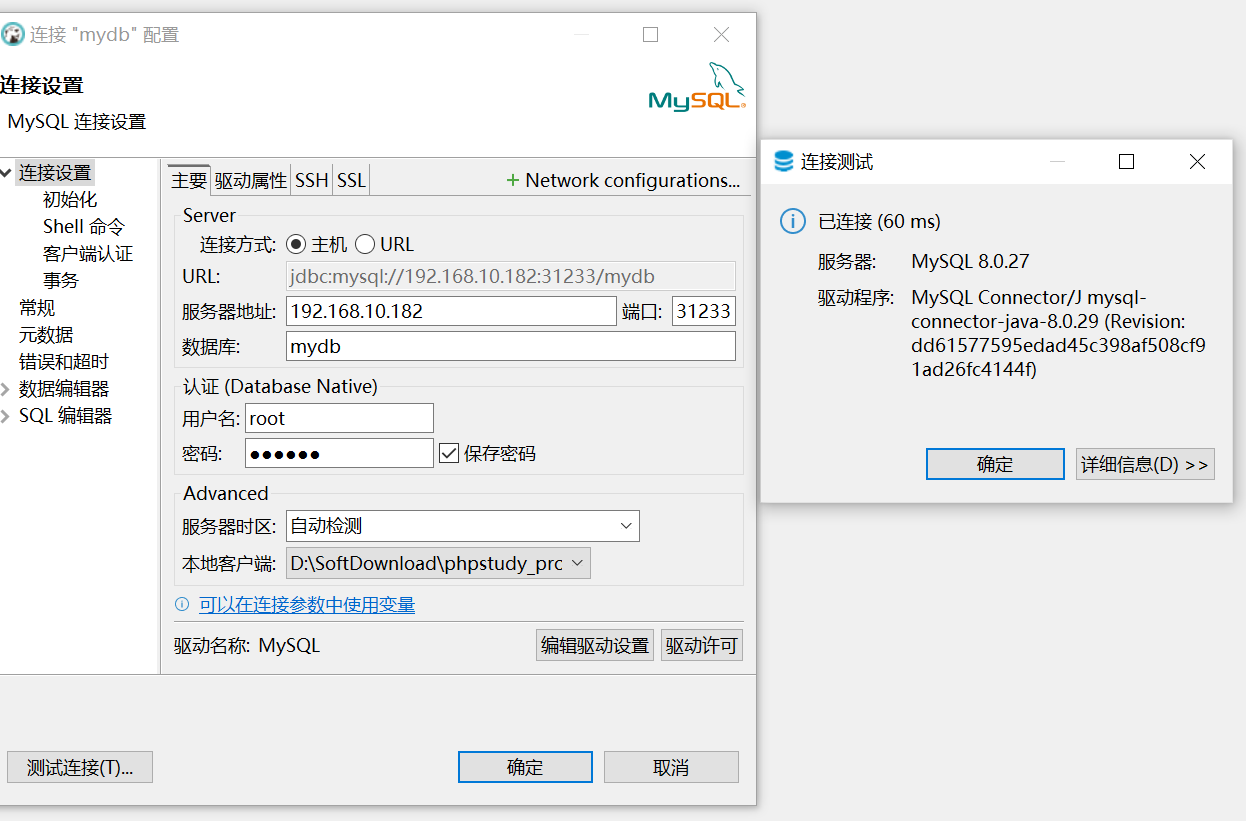Expand the 数据编辑器 tree node
The height and width of the screenshot is (821, 1246).
coord(6,389)
